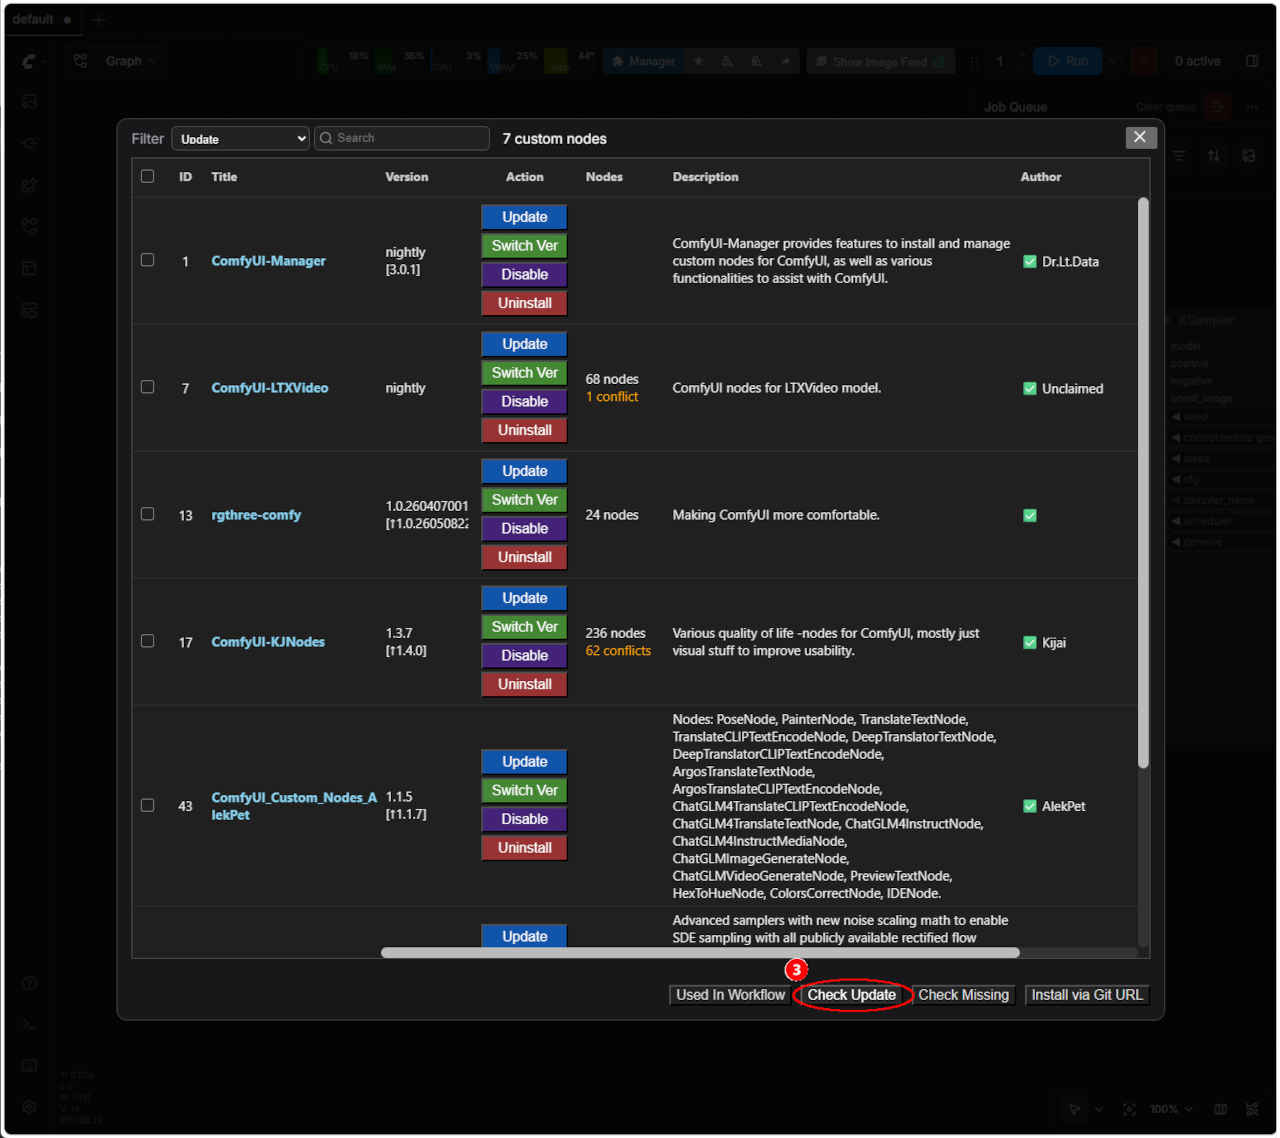Update ComfyUI_Custom_Nodes_AlekPet

coord(524,762)
